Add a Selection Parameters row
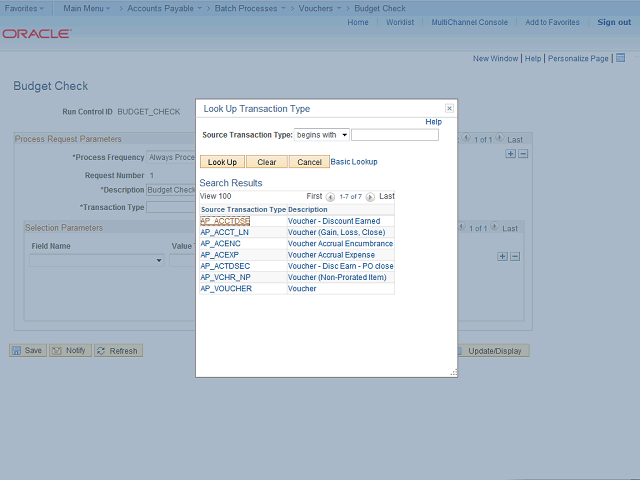This screenshot has width=640, height=480. pos(502,256)
